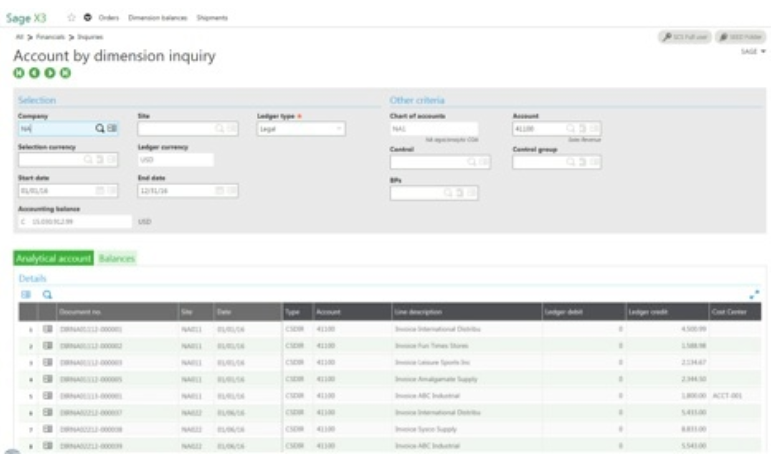Click the Sage X3 logo
The image size is (775, 457).
point(26,18)
